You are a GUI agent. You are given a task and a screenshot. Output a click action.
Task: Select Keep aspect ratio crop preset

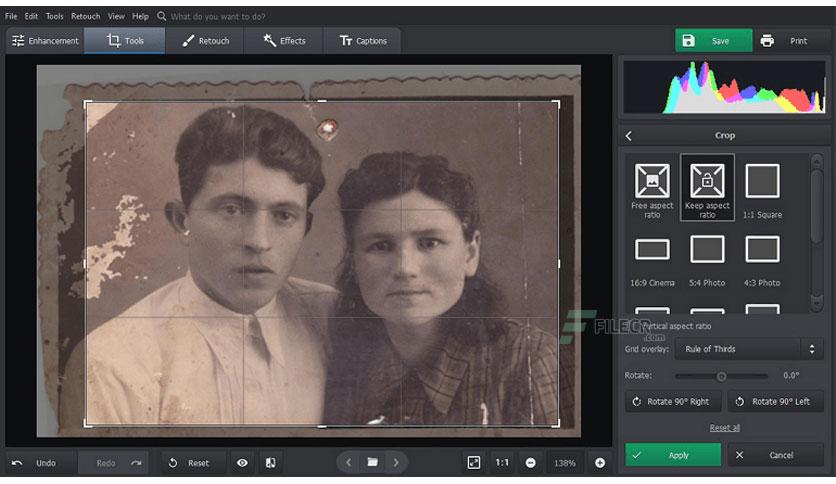pyautogui.click(x=707, y=188)
